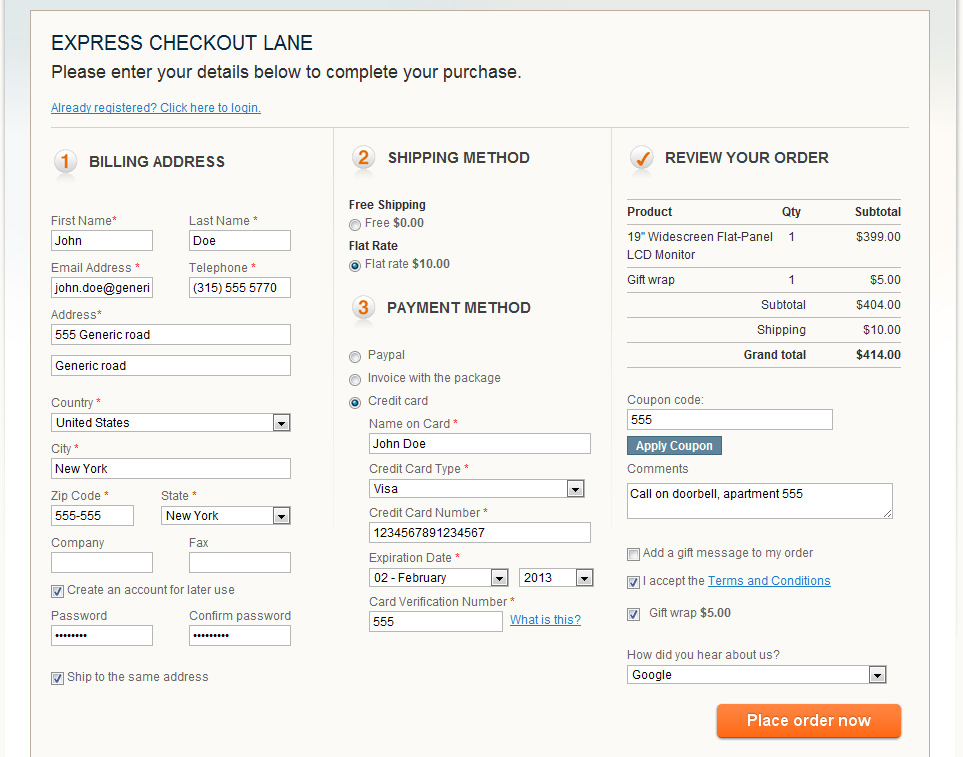Check Add a gift message to my order
The width and height of the screenshot is (963, 757).
[633, 554]
